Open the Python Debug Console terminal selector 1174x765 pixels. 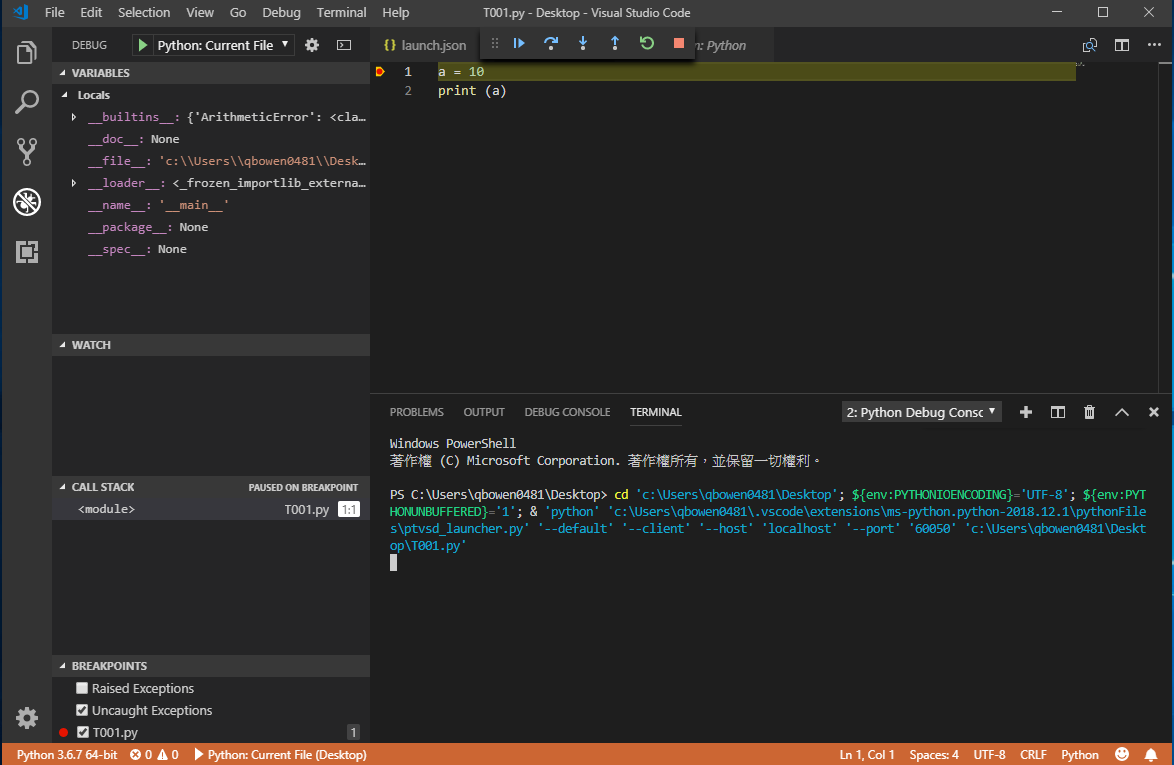[921, 412]
